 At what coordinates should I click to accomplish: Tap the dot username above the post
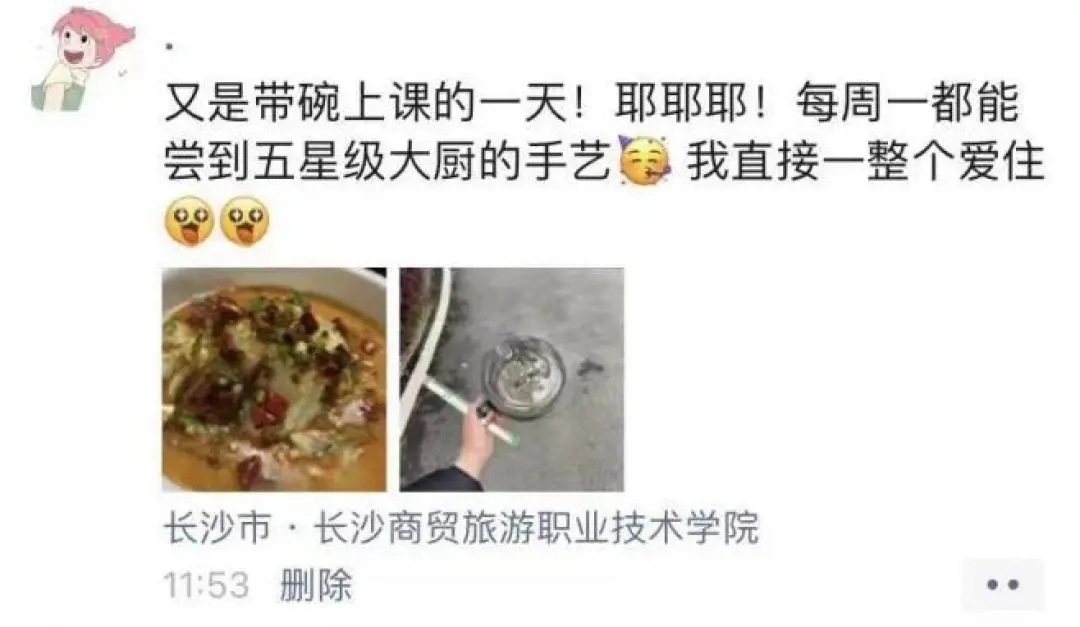(x=169, y=47)
